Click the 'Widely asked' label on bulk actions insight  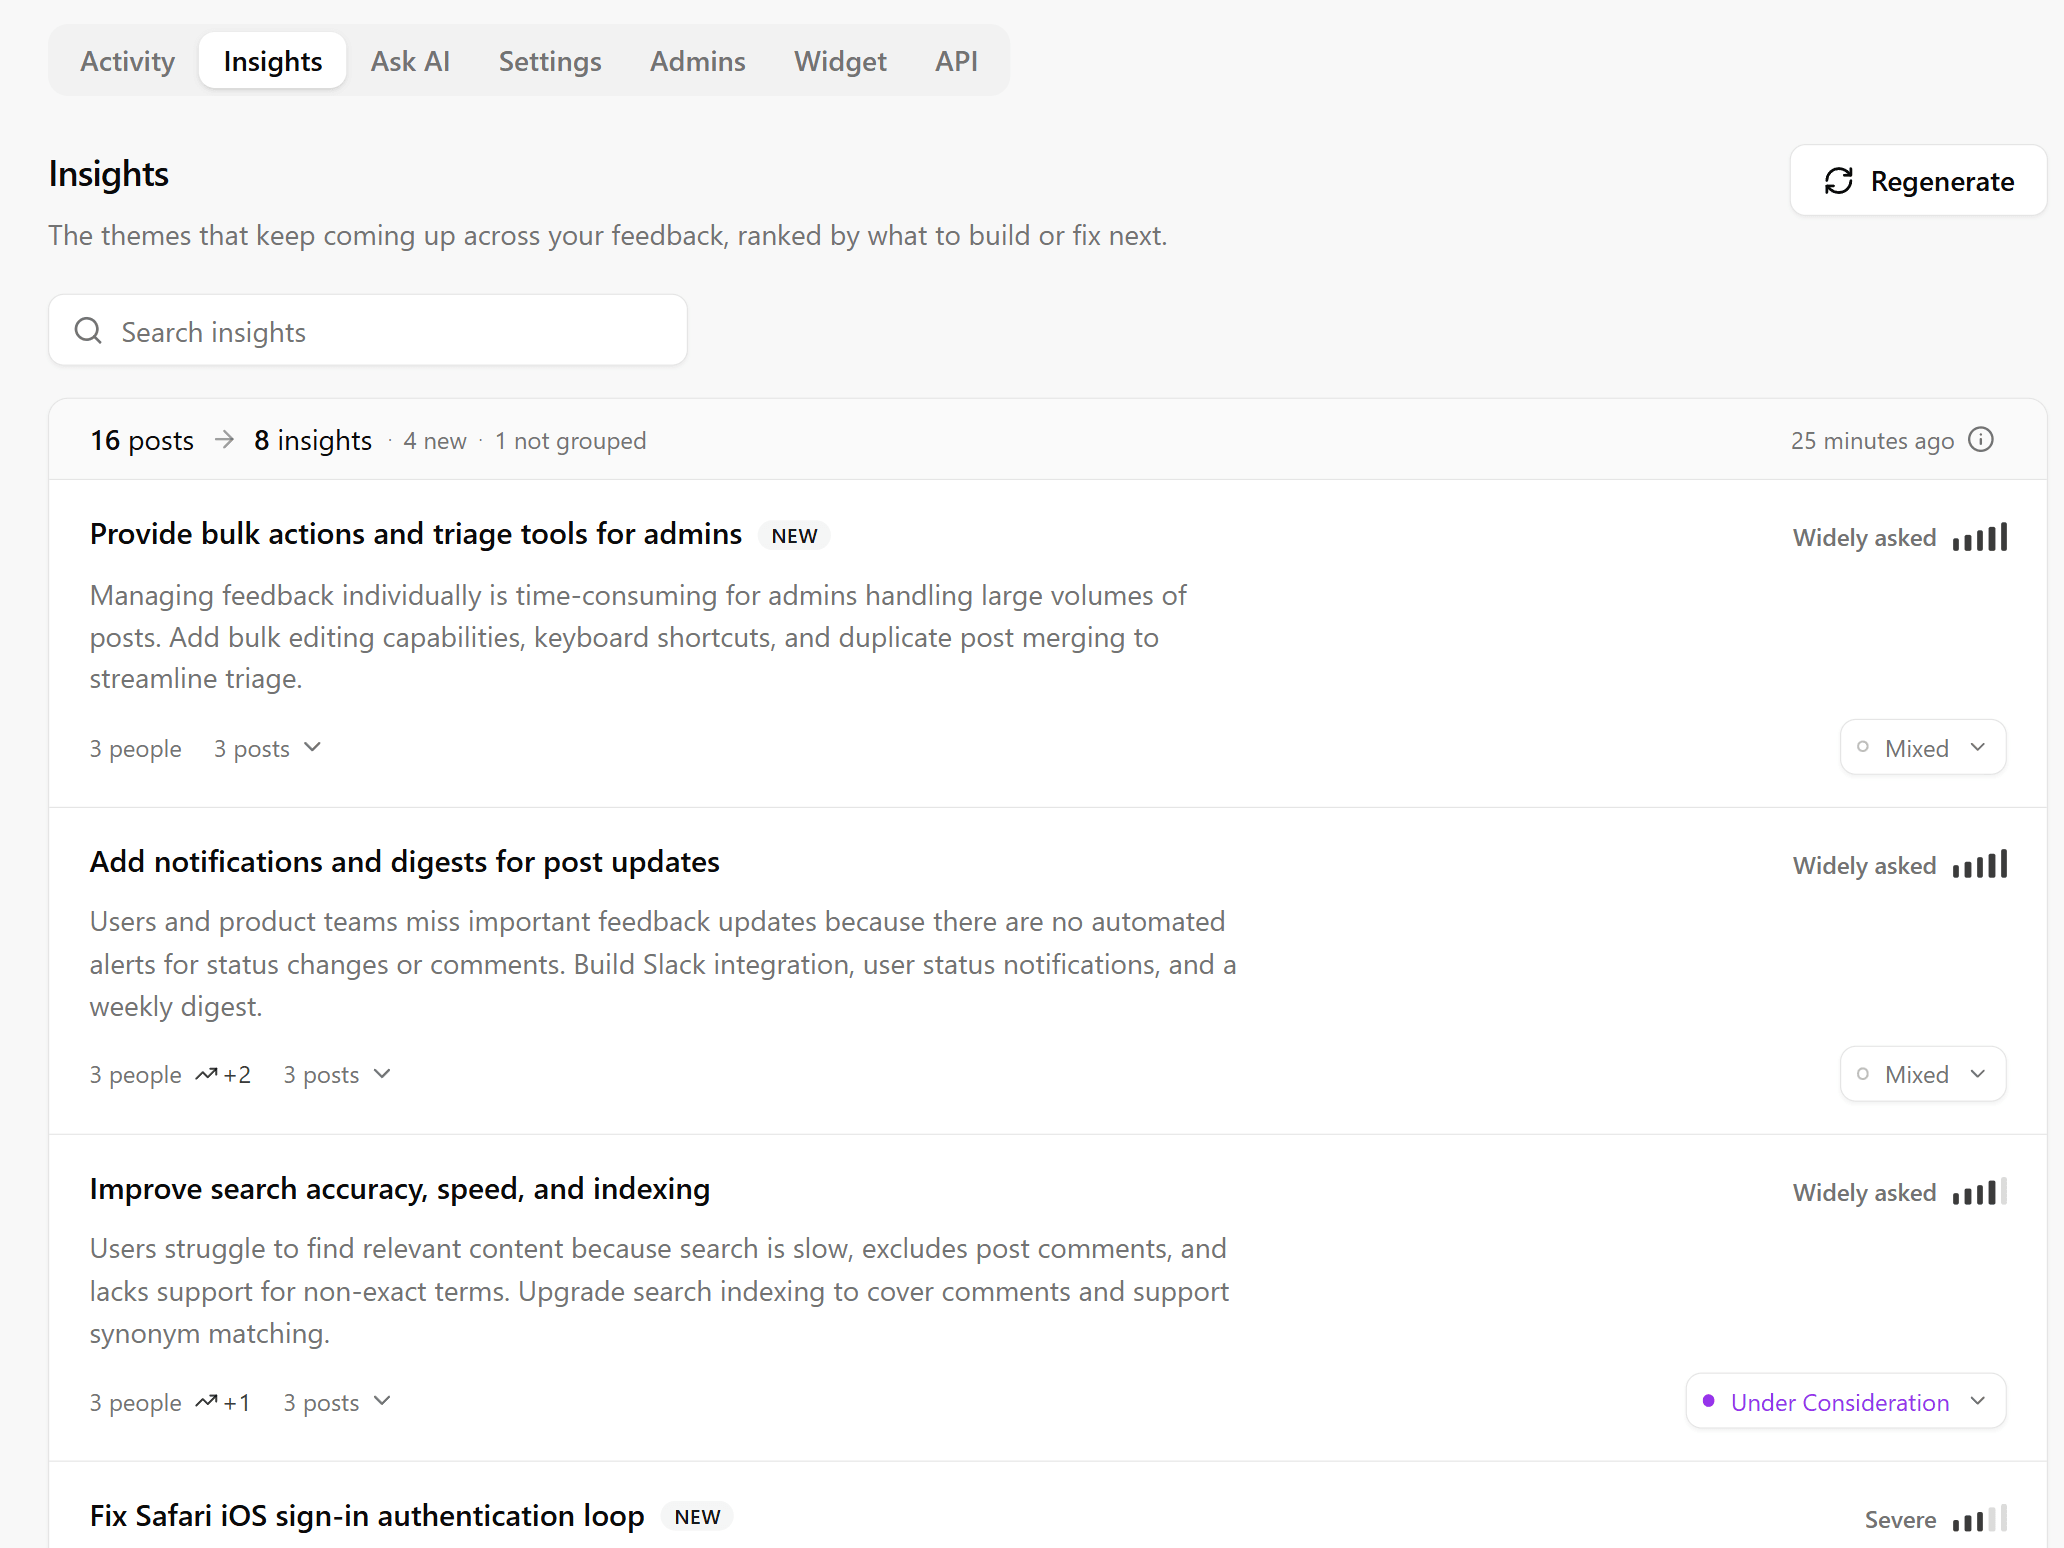(1864, 538)
